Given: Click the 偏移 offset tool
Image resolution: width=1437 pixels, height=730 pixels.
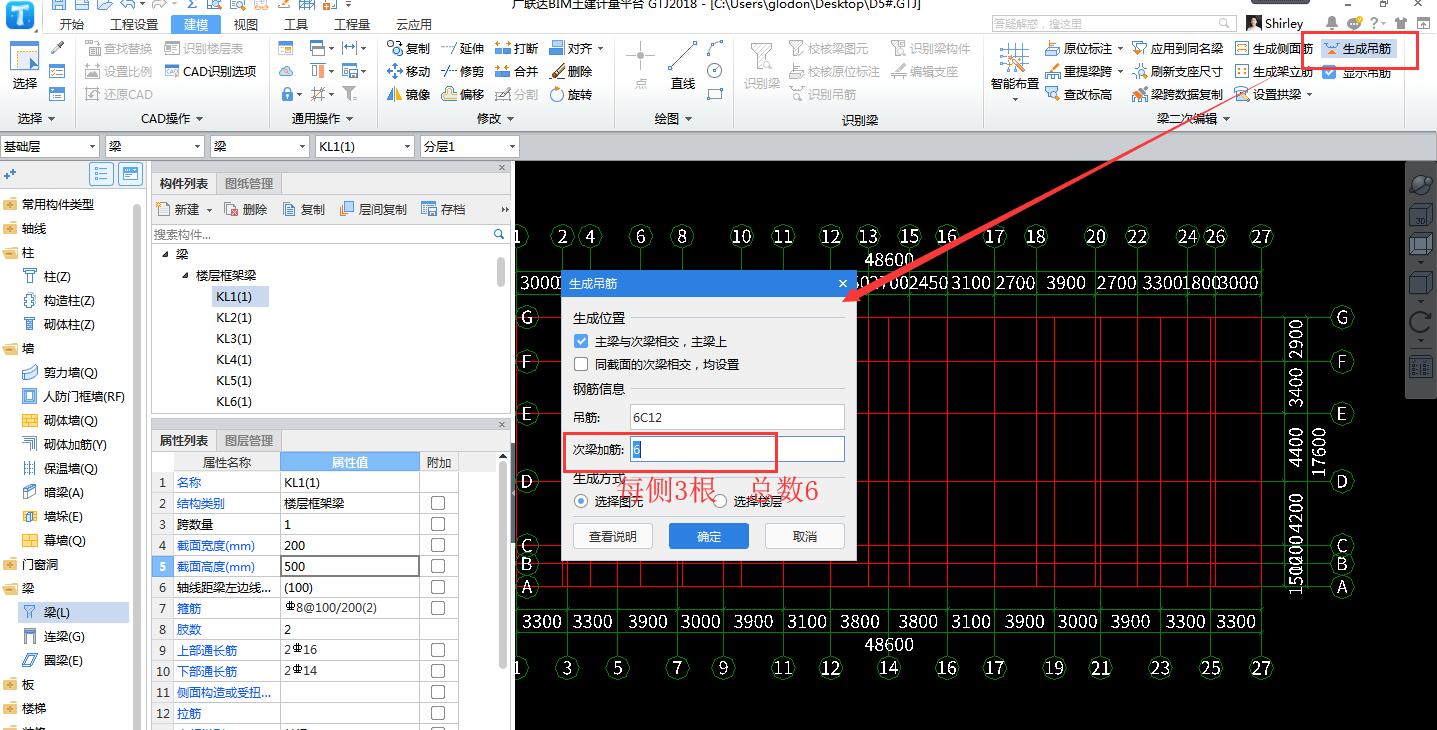Looking at the screenshot, I should click(462, 94).
